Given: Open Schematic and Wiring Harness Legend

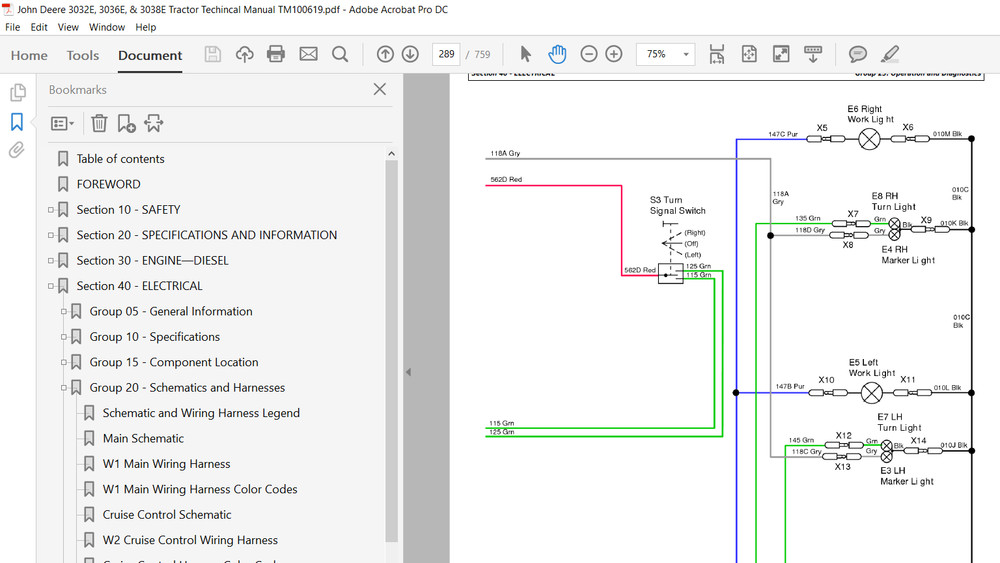Looking at the screenshot, I should (201, 413).
